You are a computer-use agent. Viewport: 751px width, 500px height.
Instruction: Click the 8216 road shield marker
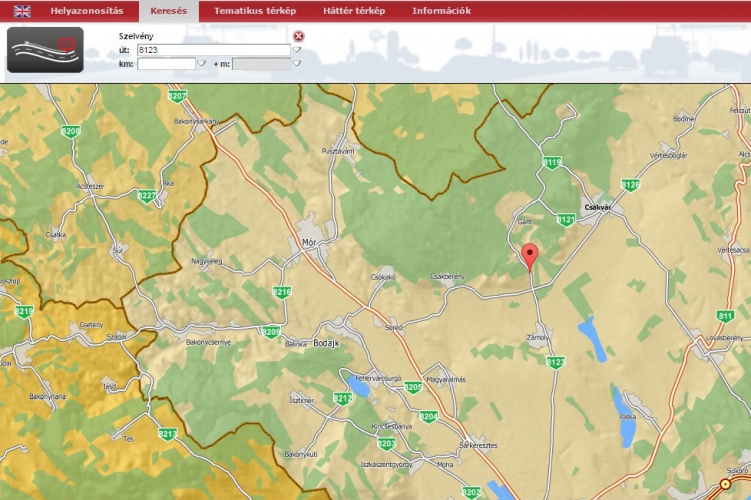point(282,292)
